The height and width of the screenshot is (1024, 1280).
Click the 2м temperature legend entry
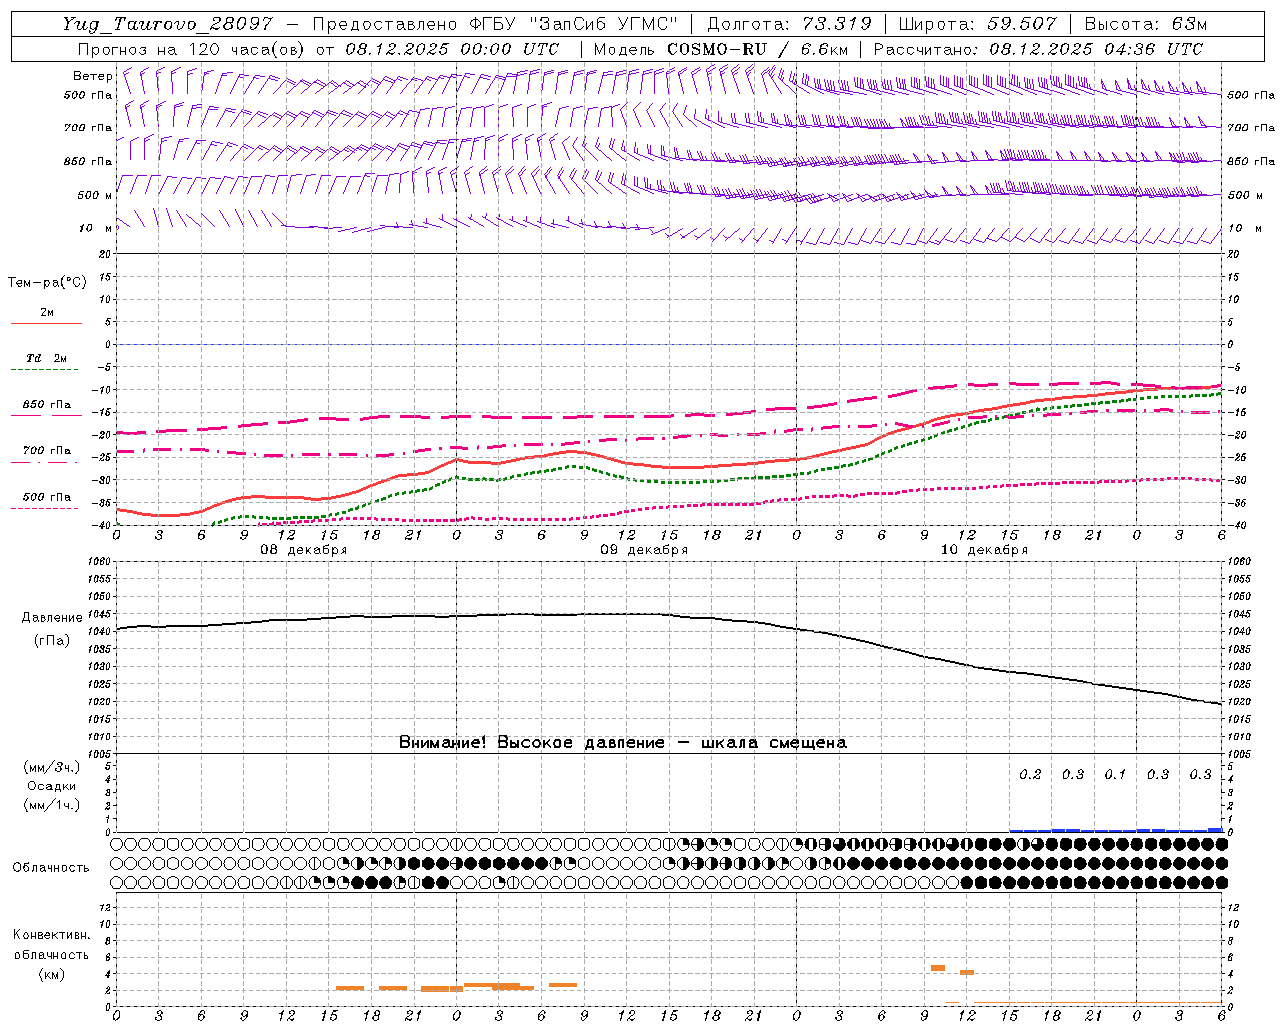click(47, 313)
